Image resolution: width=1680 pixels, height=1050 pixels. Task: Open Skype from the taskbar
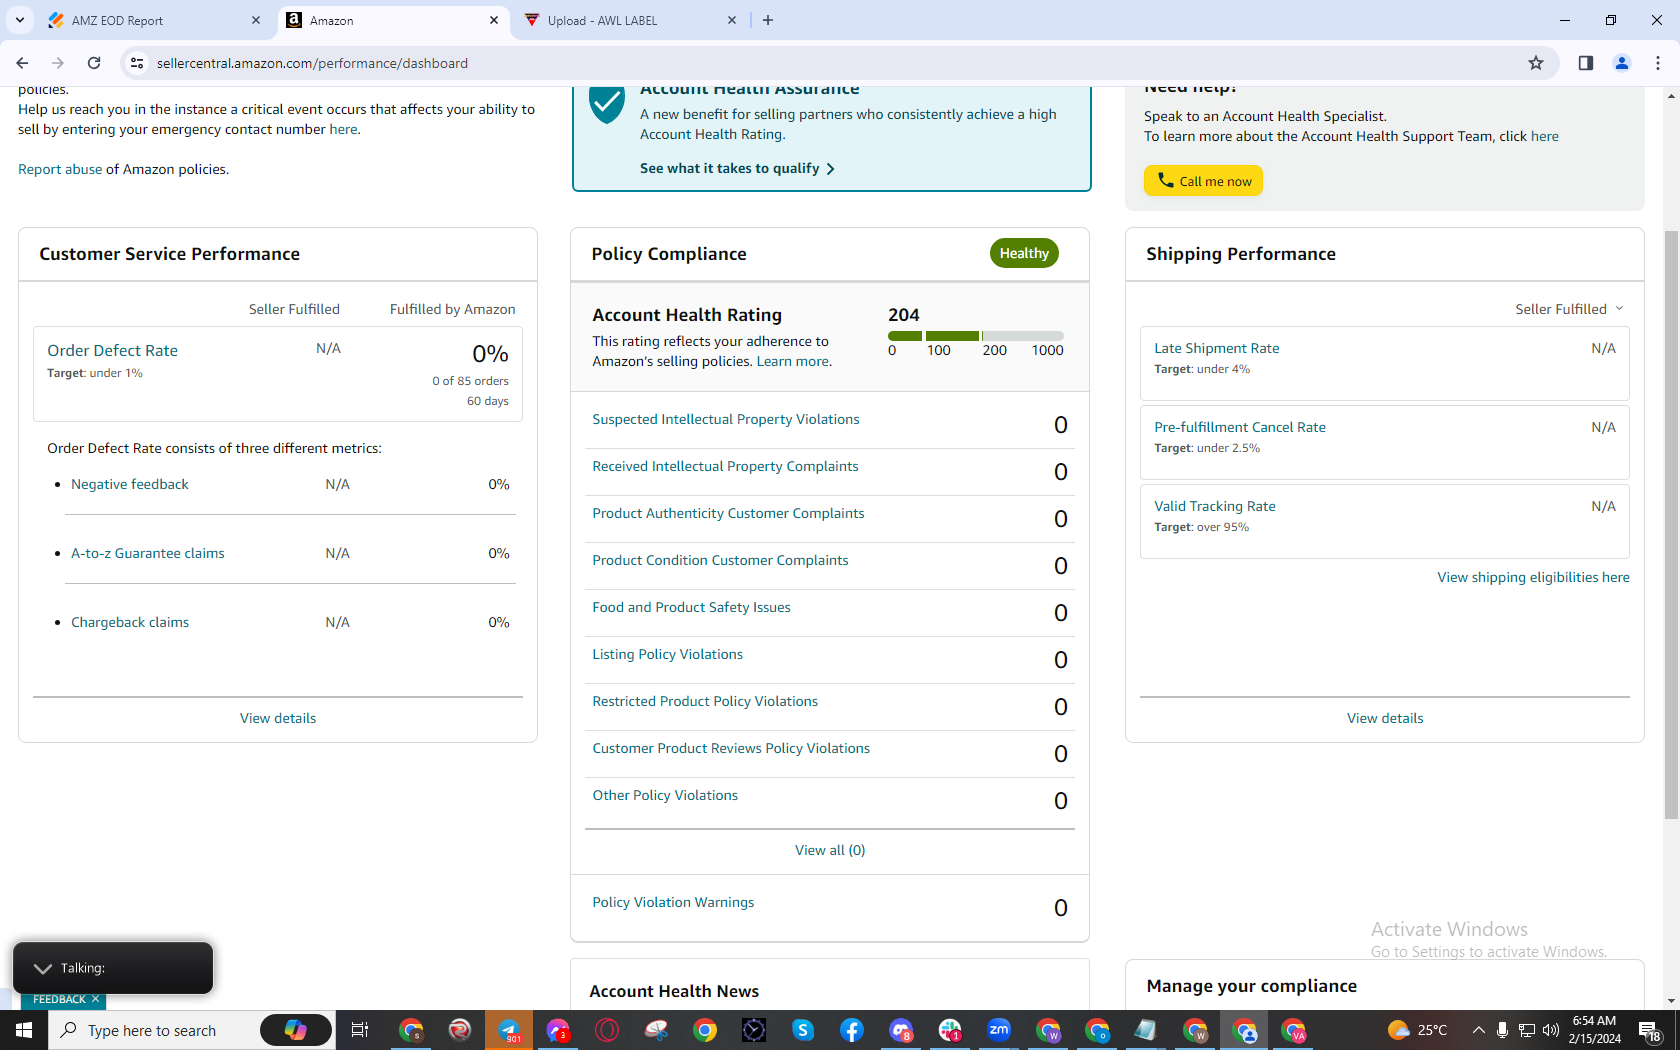point(803,1030)
